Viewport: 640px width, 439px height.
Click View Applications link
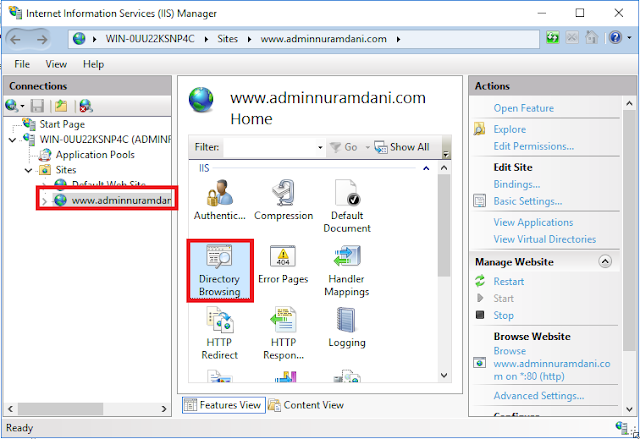(533, 222)
